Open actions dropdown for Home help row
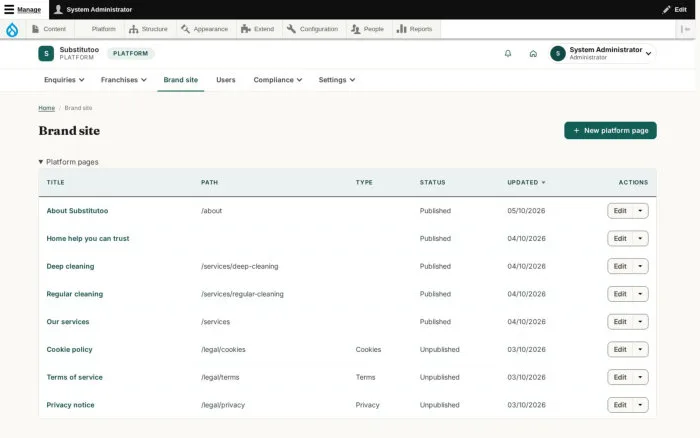700x438 pixels. (640, 238)
